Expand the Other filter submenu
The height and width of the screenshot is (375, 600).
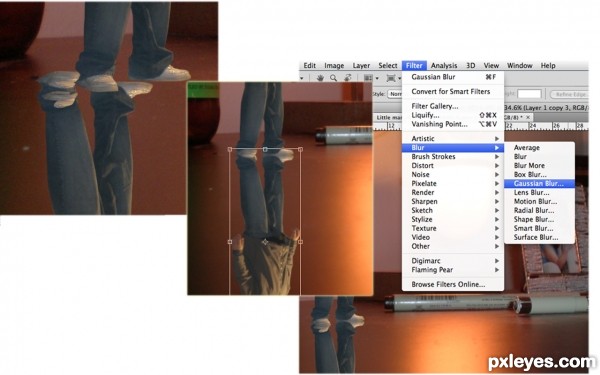pos(453,246)
